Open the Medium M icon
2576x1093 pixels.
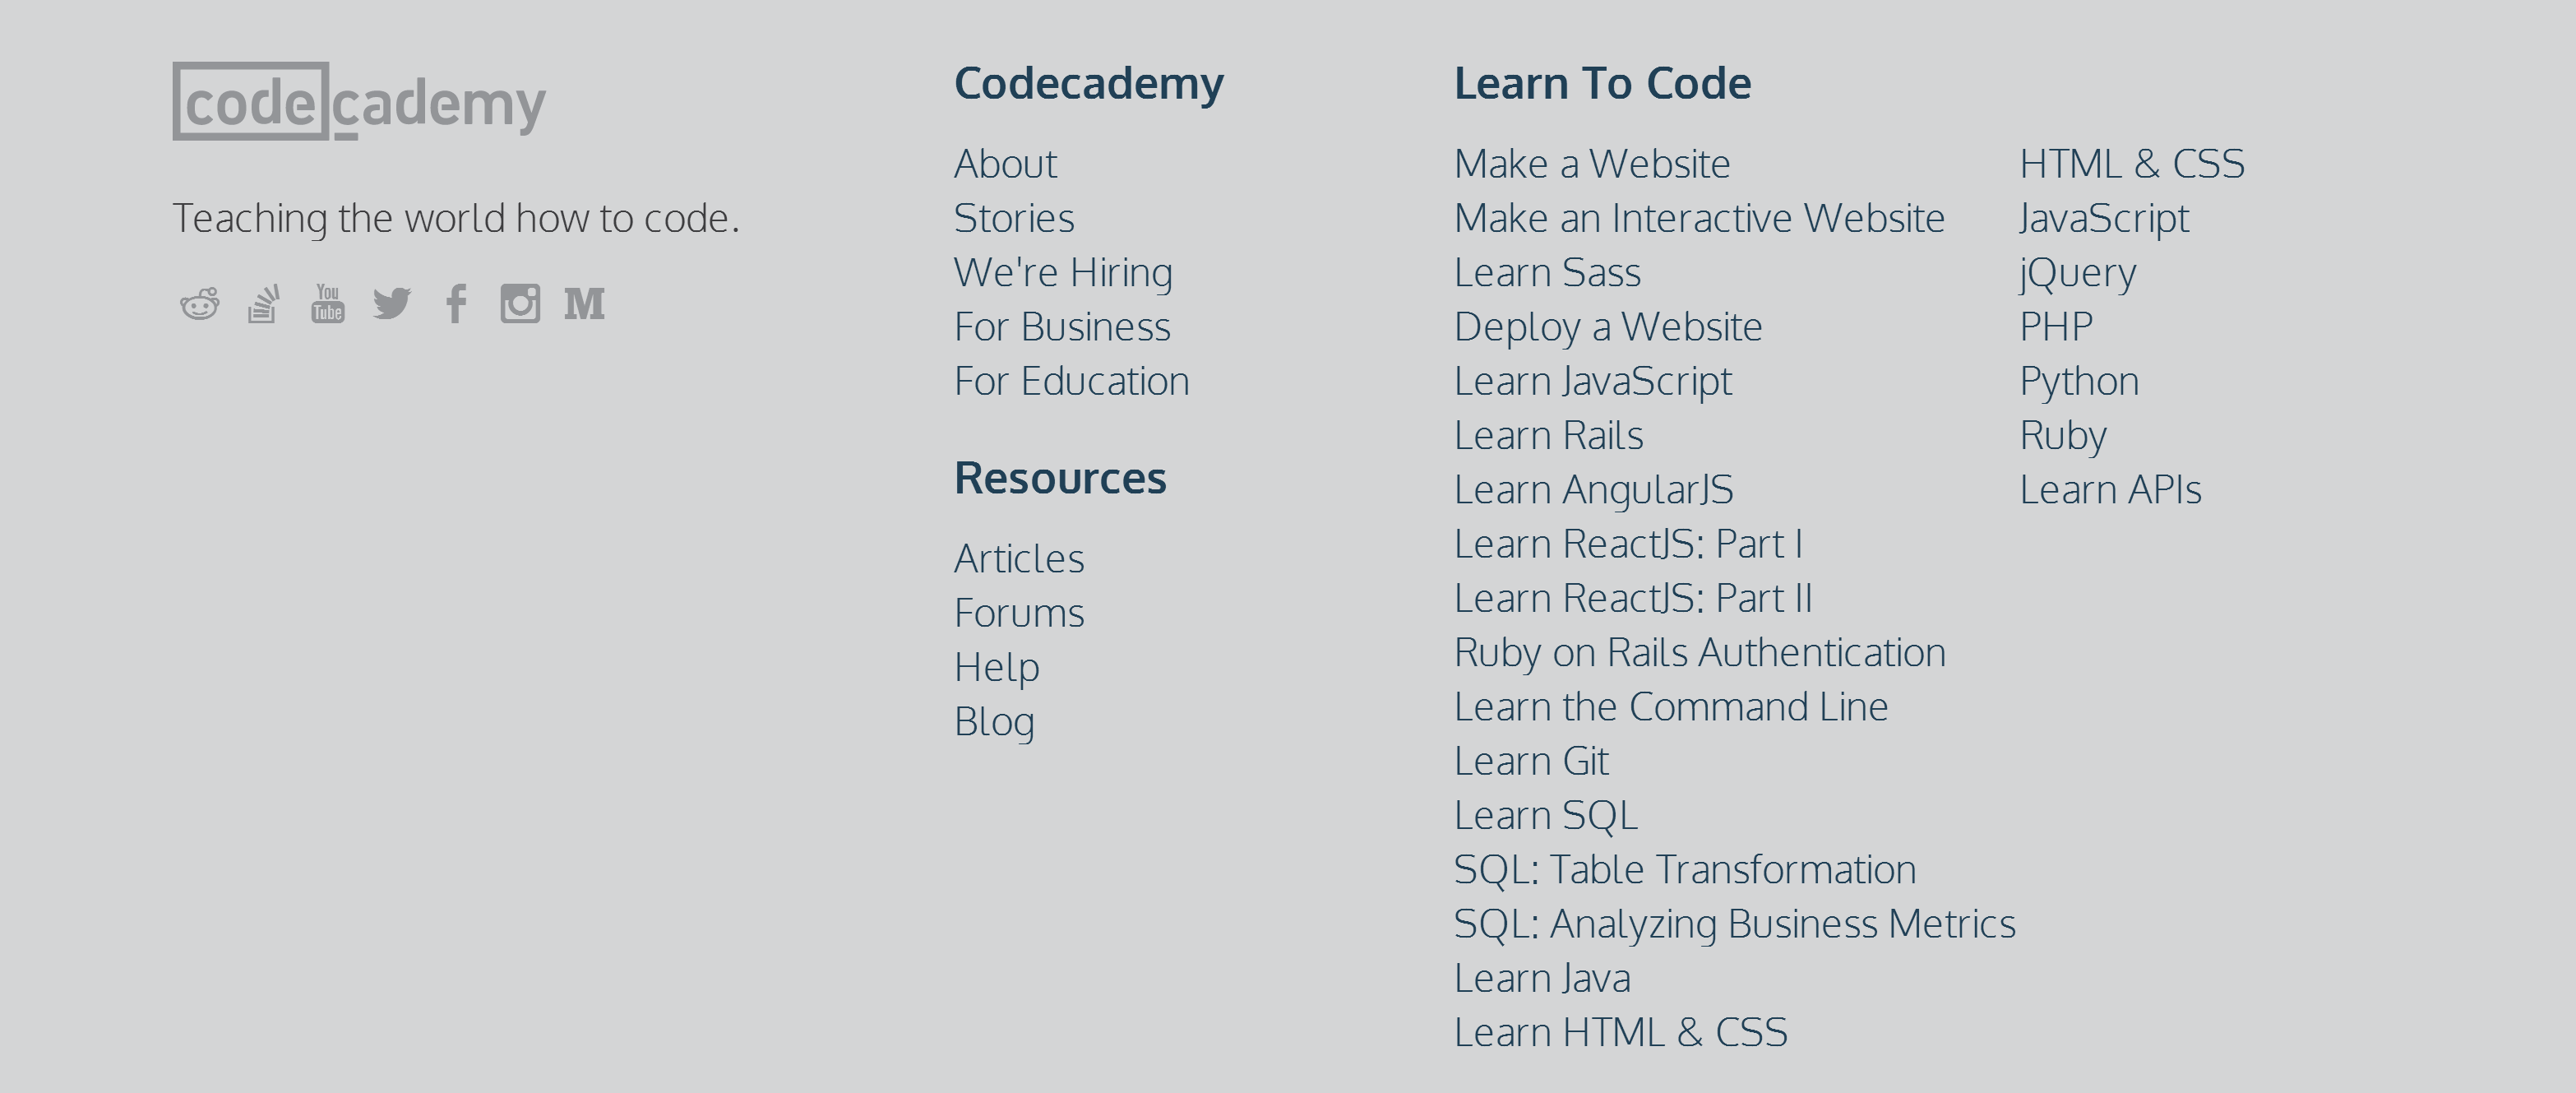(x=584, y=304)
